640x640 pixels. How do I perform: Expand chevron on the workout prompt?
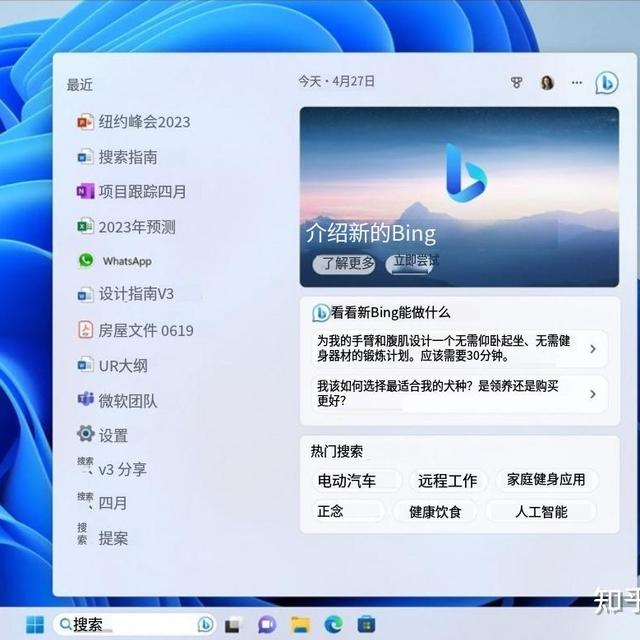click(x=593, y=349)
